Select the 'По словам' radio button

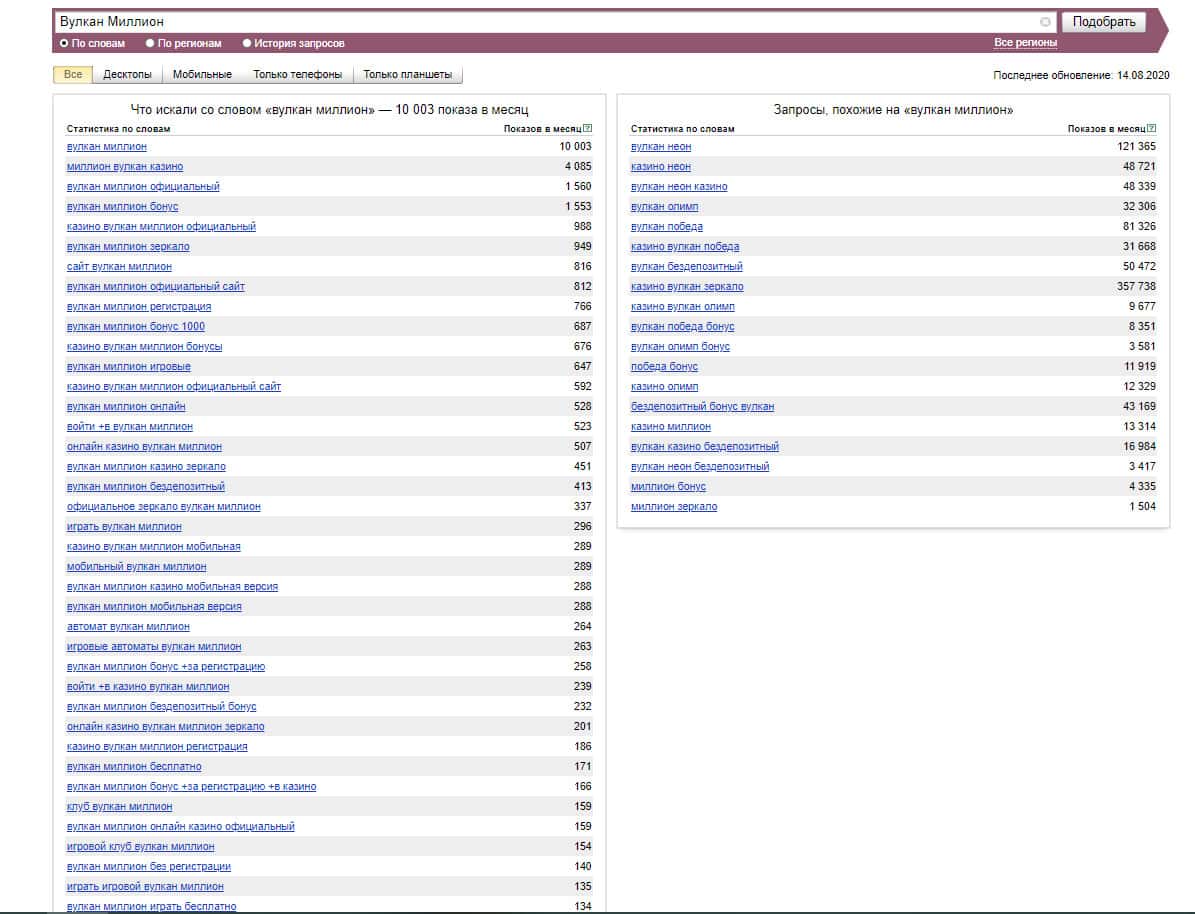click(x=65, y=44)
